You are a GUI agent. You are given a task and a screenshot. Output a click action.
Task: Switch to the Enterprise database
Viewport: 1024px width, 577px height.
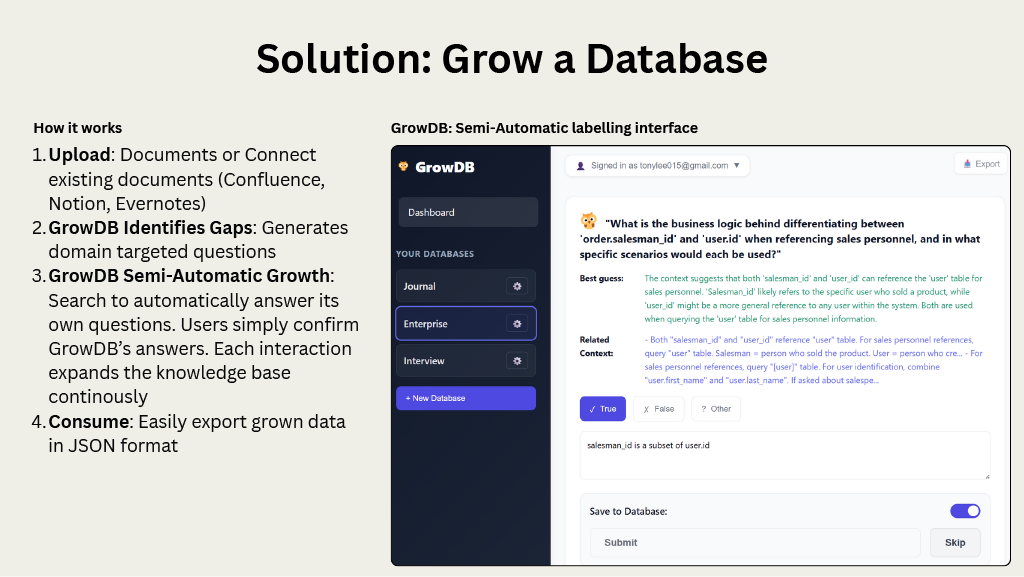[455, 323]
